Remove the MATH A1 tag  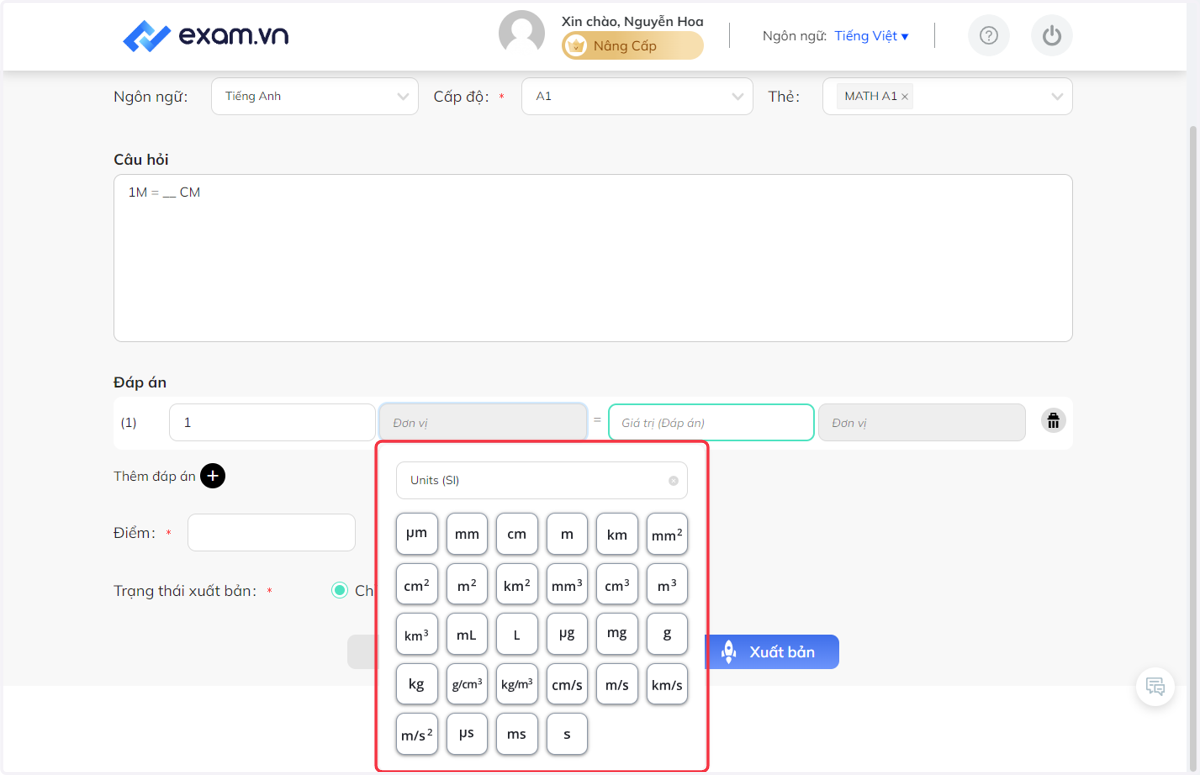point(905,97)
